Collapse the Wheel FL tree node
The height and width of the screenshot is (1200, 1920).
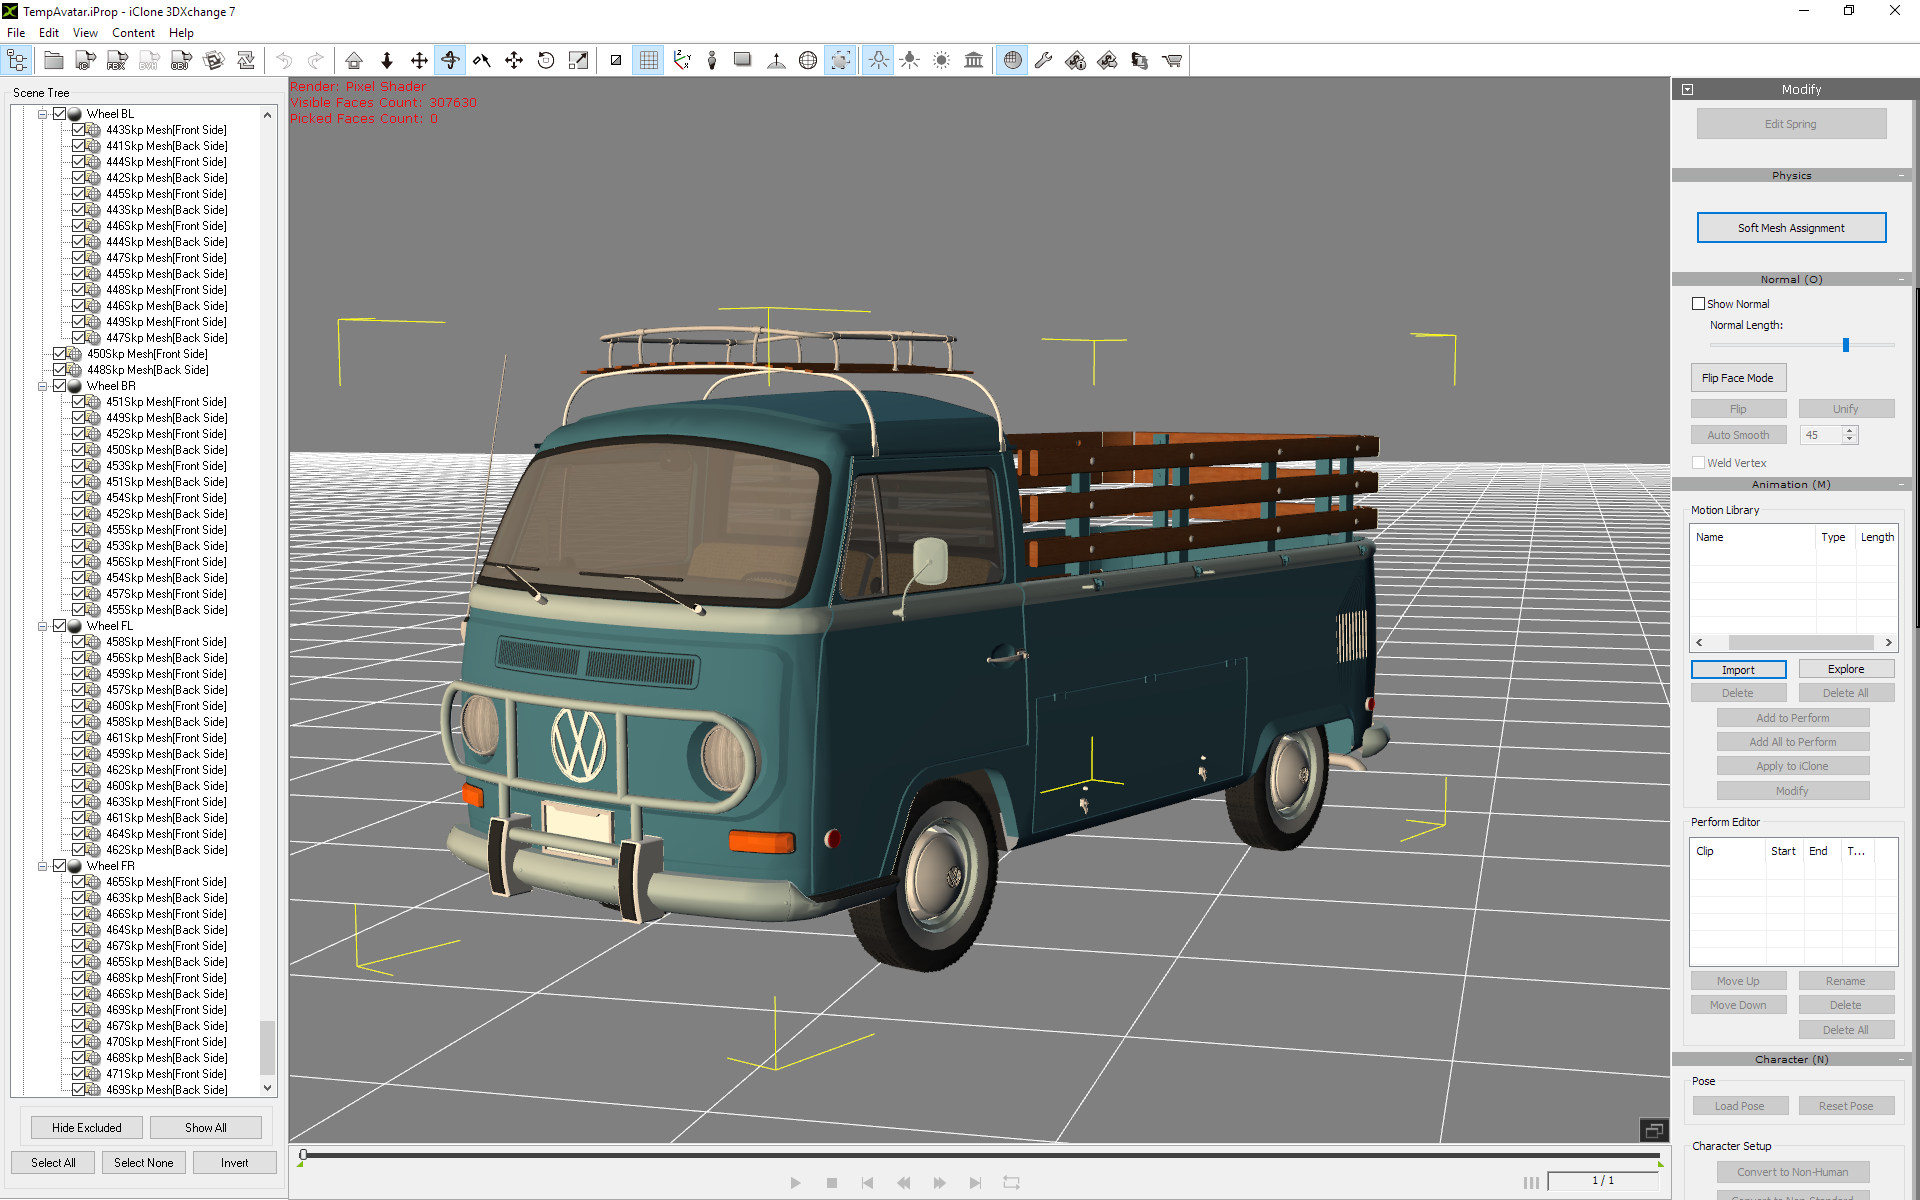[x=43, y=626]
